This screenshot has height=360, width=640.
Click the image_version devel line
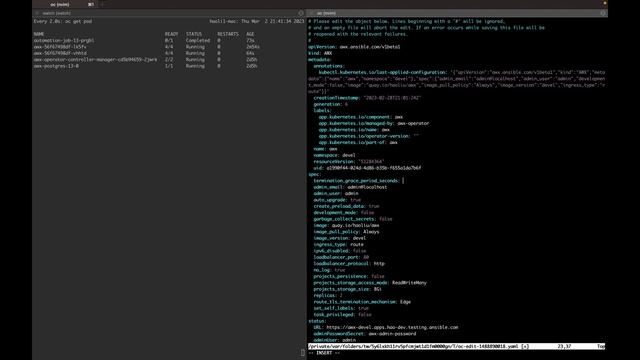(x=340, y=238)
